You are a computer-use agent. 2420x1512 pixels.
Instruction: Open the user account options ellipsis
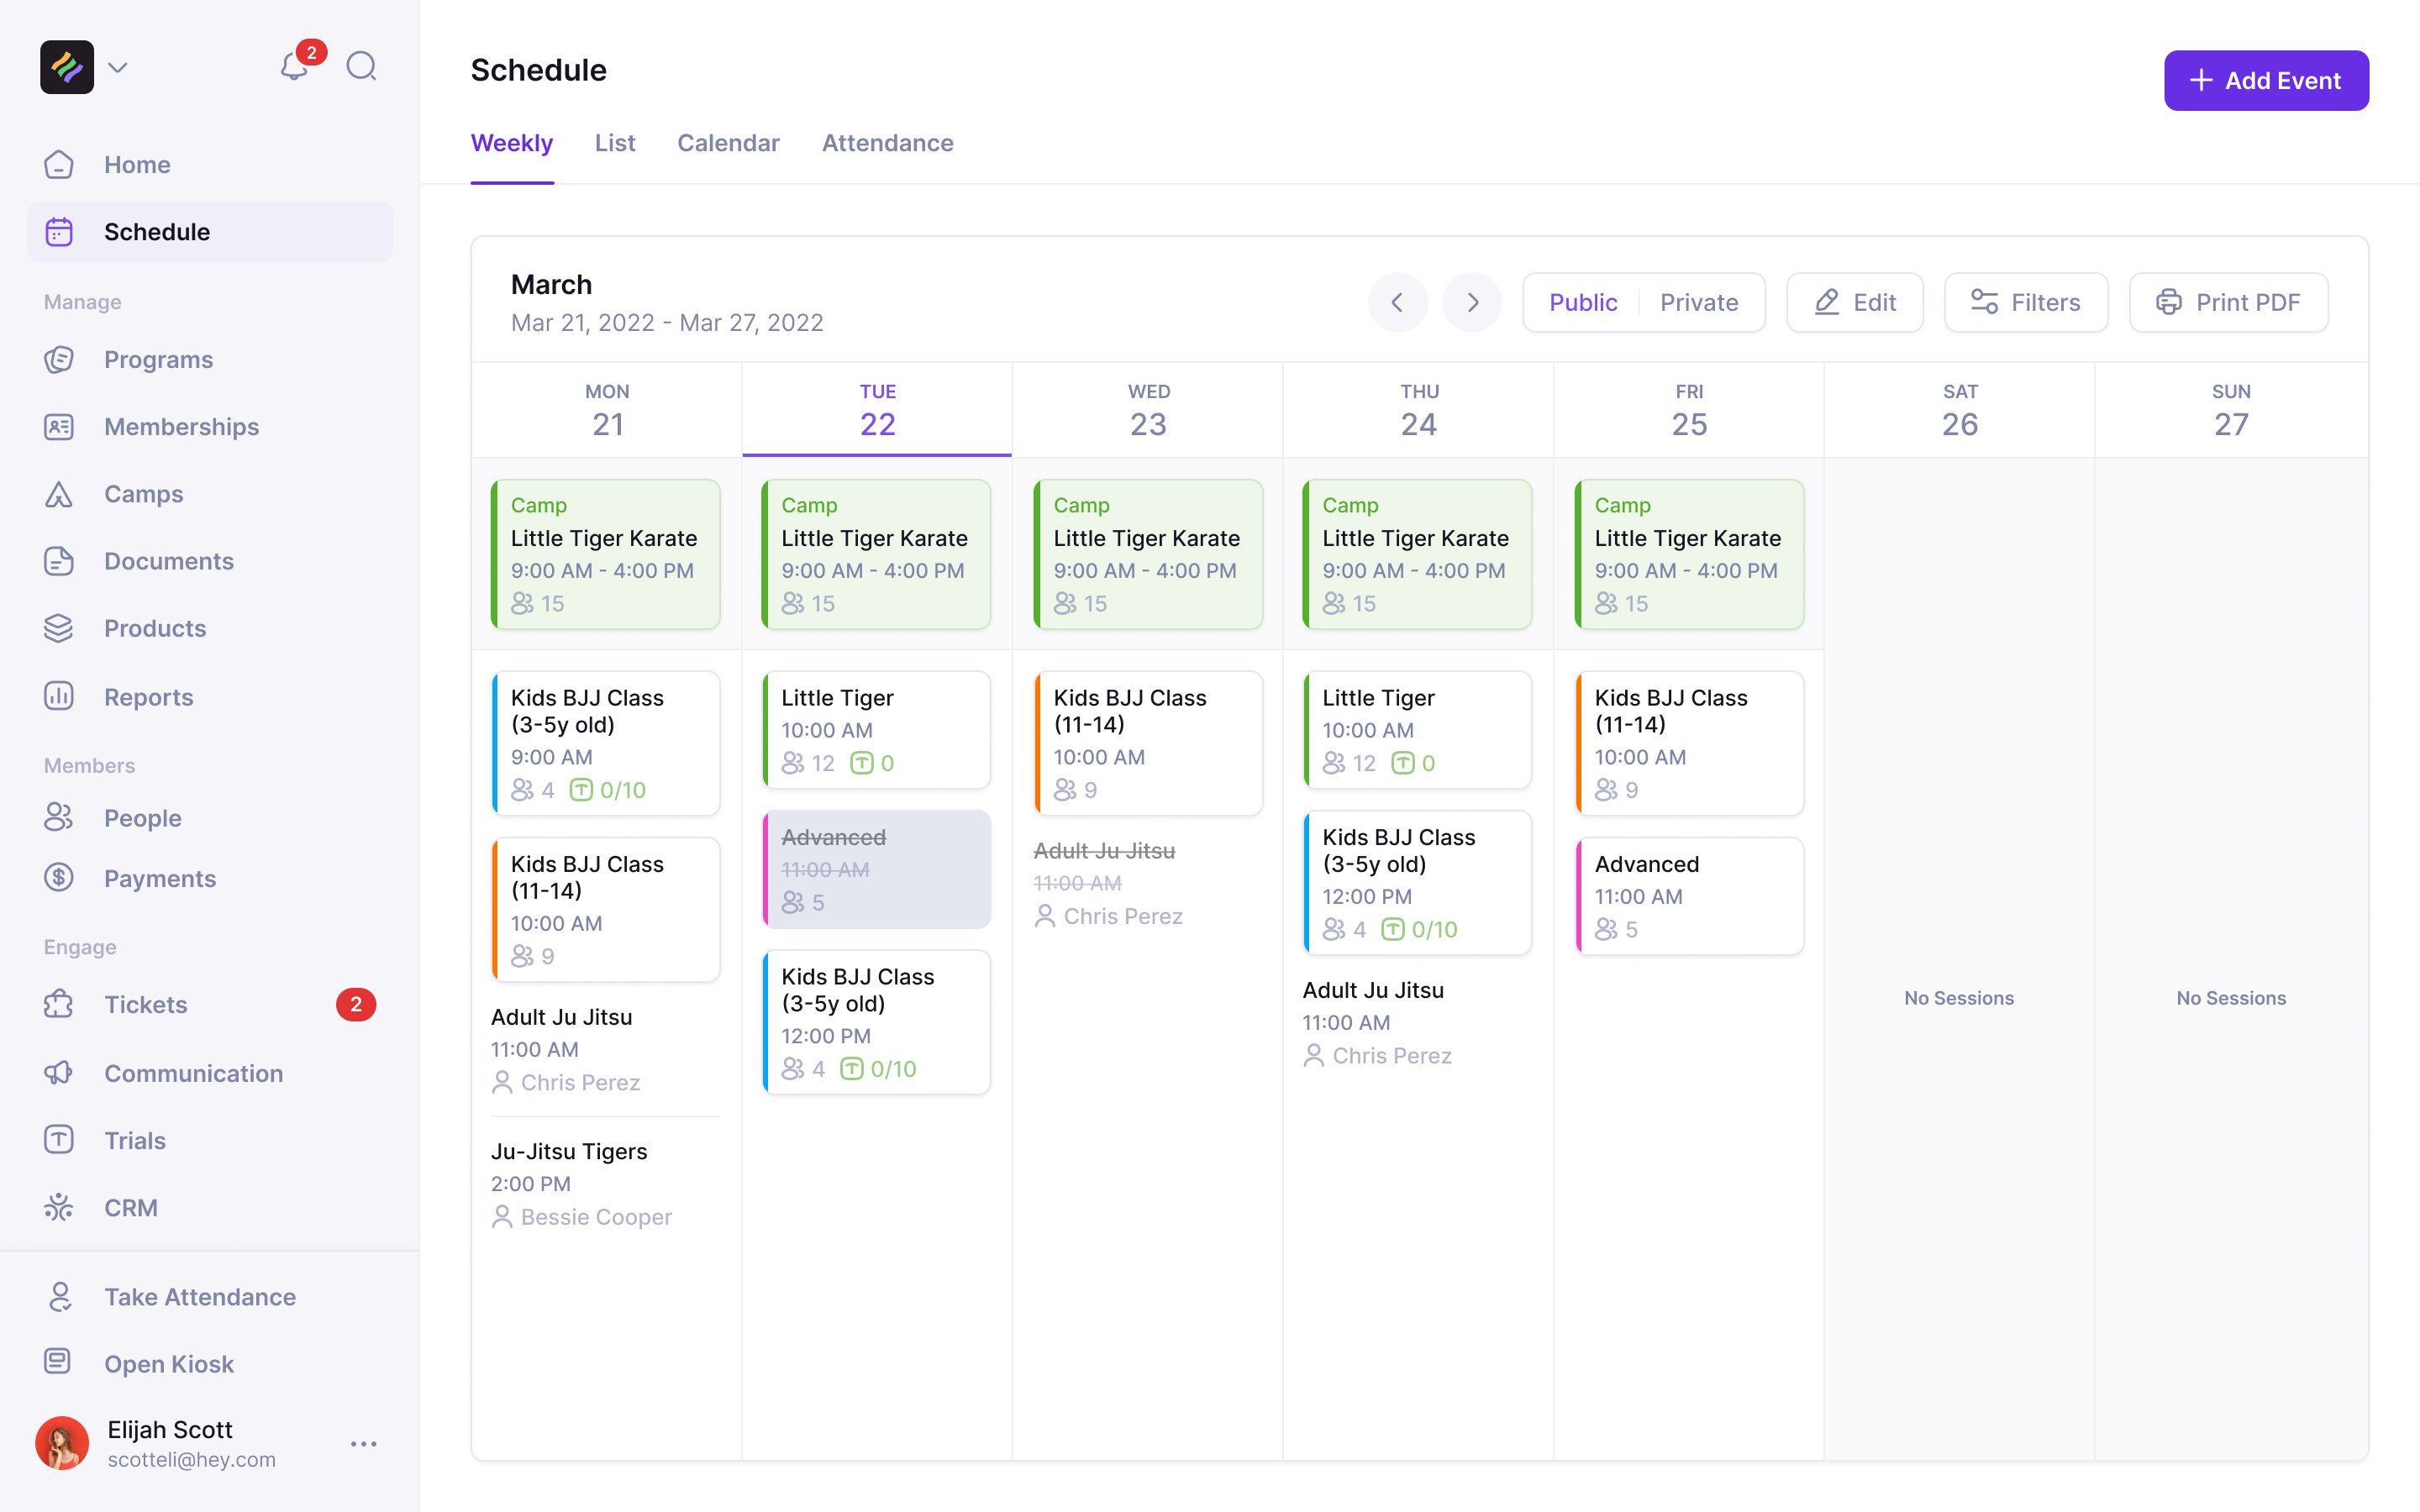[364, 1444]
